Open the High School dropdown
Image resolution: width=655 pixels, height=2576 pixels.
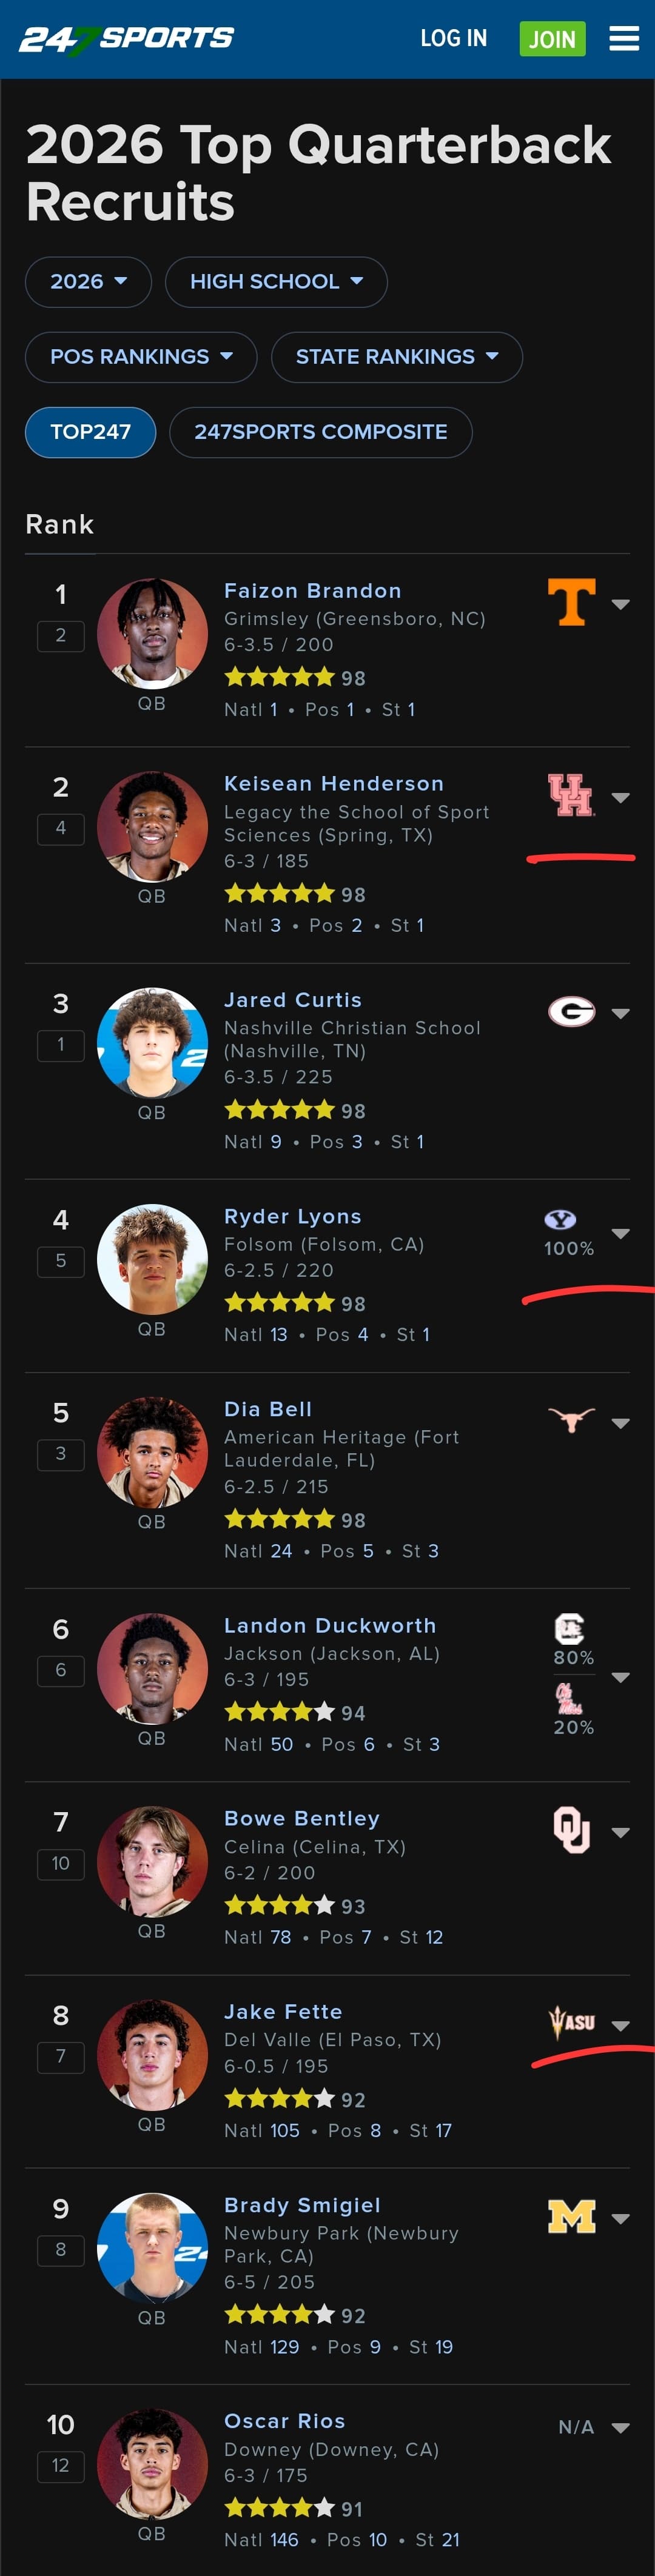point(276,282)
